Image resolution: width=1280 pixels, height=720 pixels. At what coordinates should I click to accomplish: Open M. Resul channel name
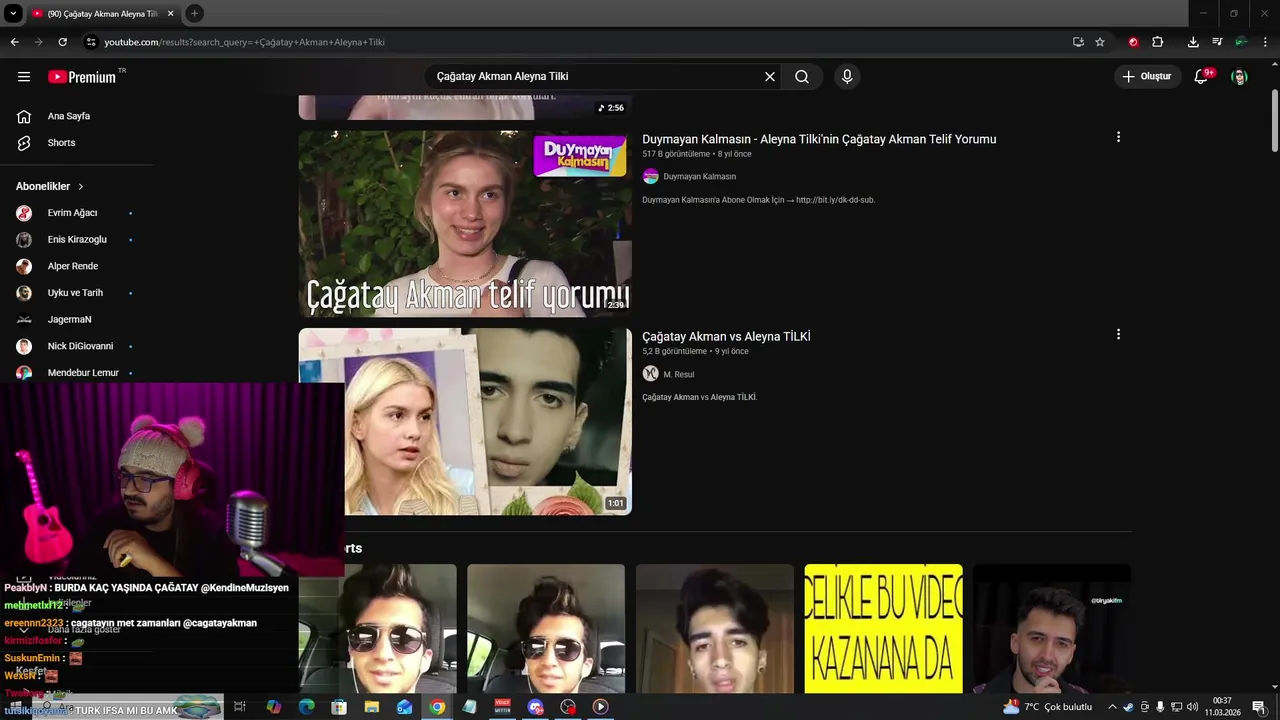(678, 375)
